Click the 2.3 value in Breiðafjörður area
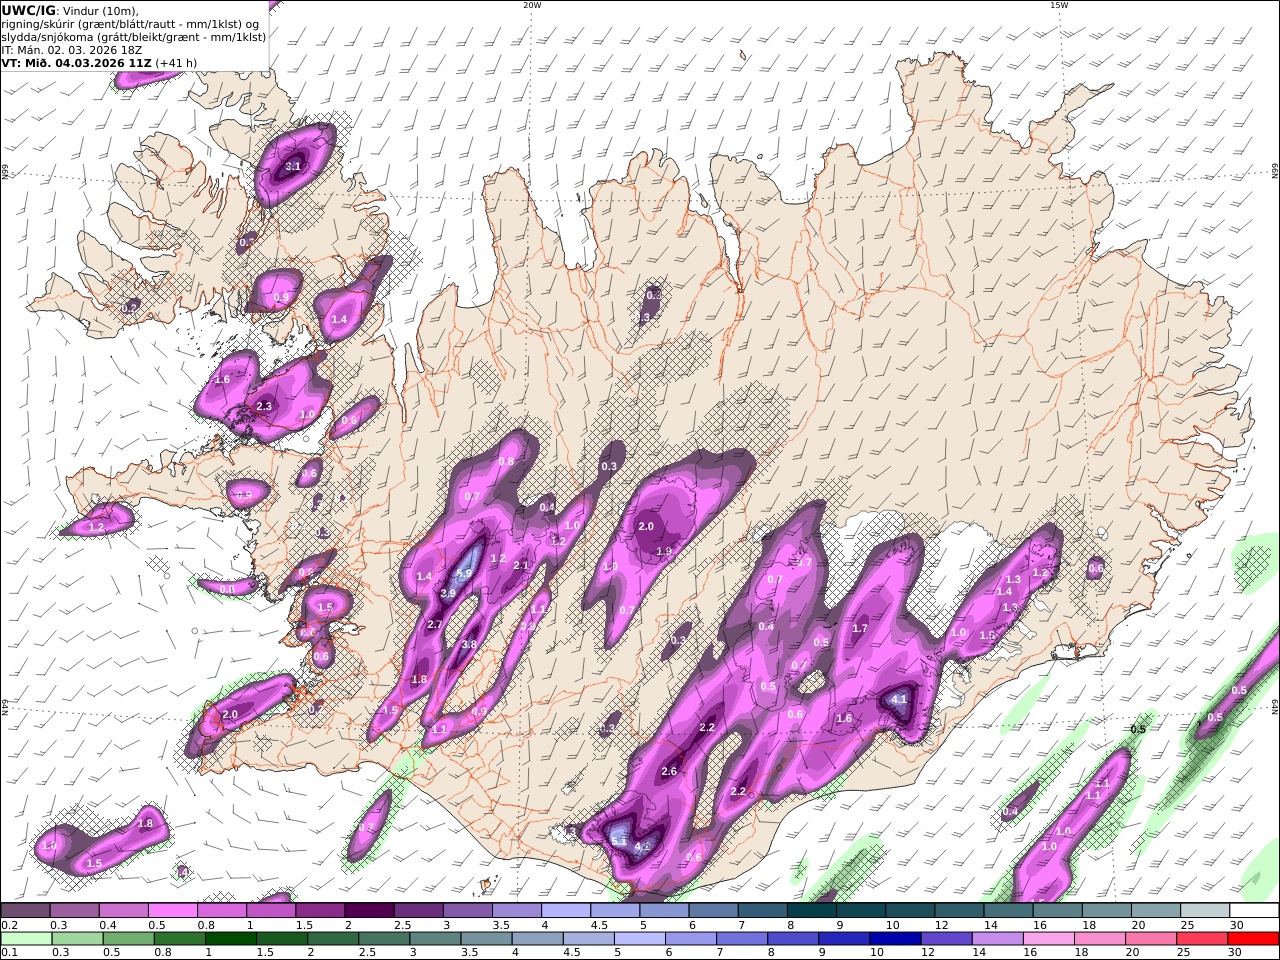The width and height of the screenshot is (1280, 960). click(x=264, y=406)
